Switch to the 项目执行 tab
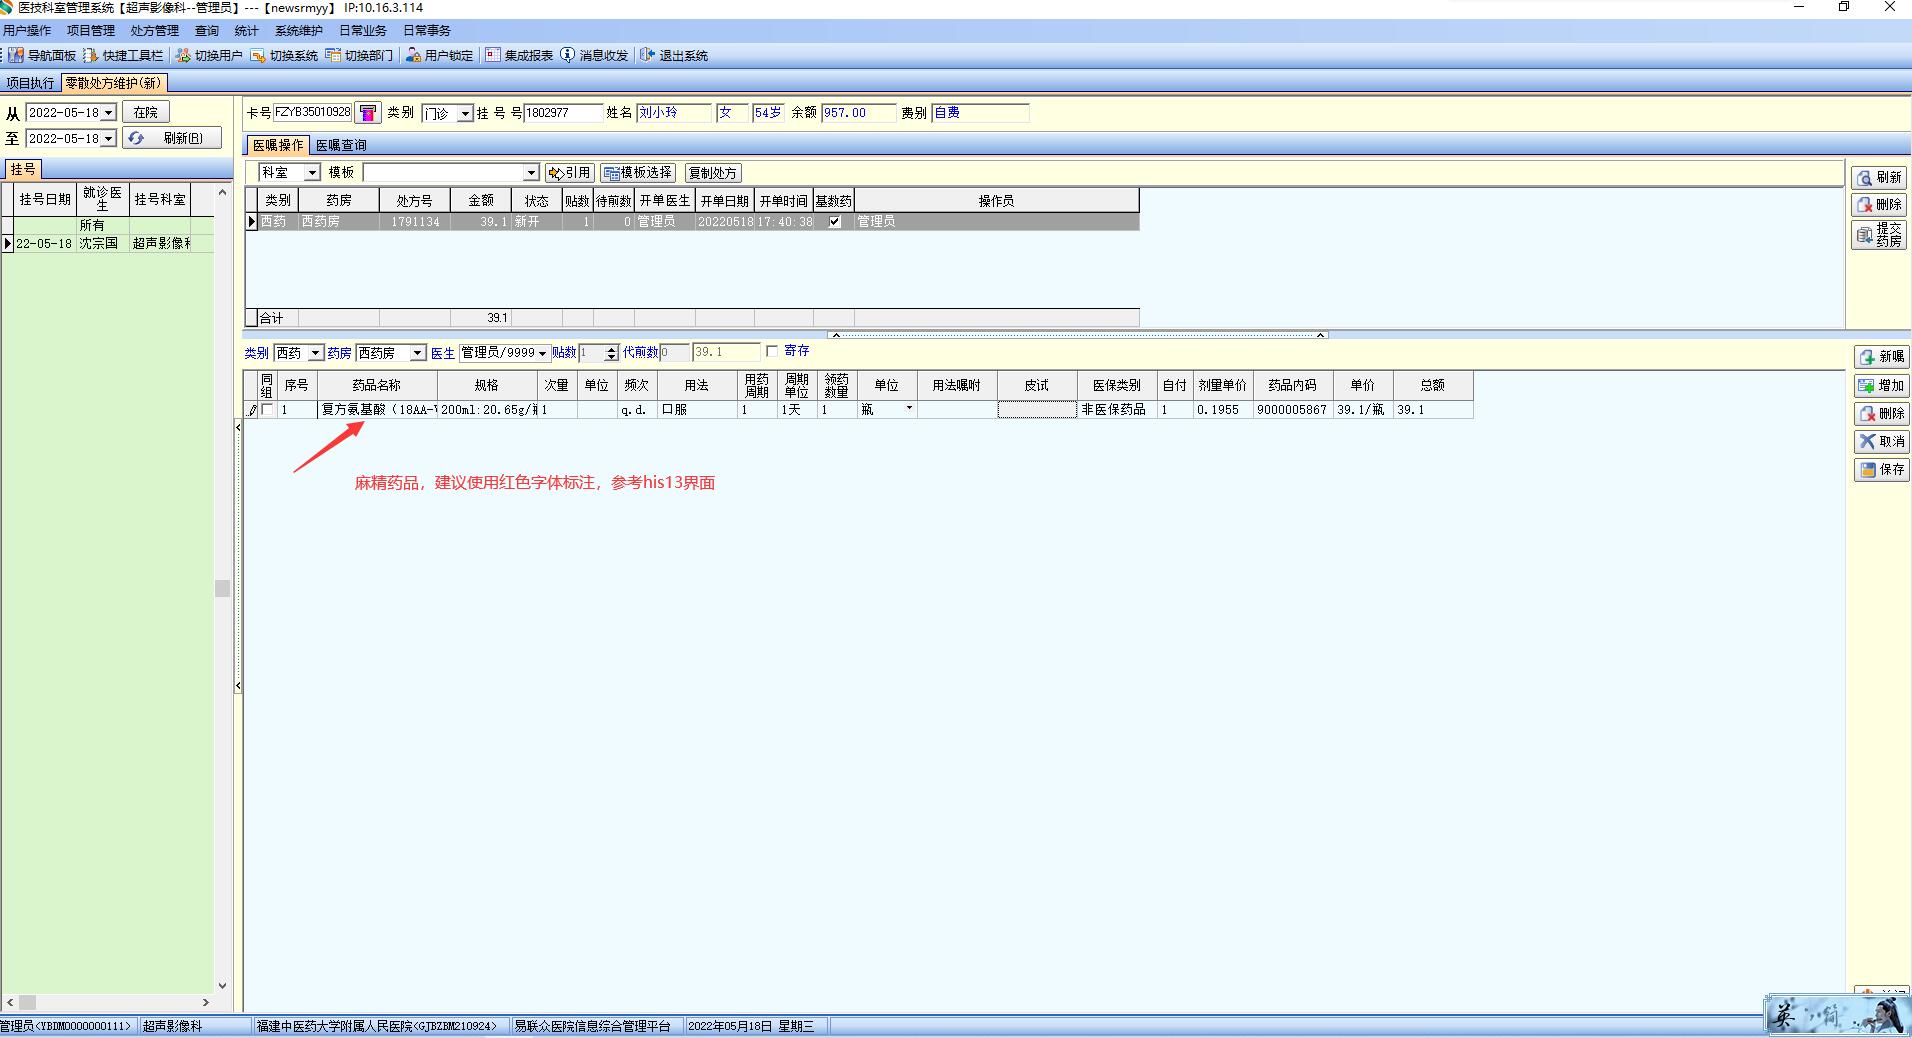1912x1038 pixels. click(30, 83)
